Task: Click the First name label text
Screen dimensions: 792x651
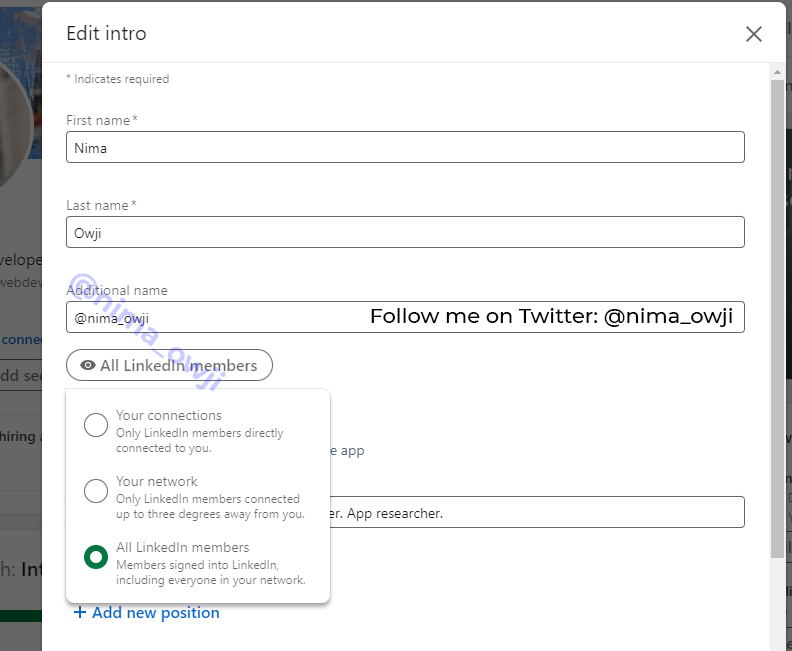Action: click(x=98, y=120)
